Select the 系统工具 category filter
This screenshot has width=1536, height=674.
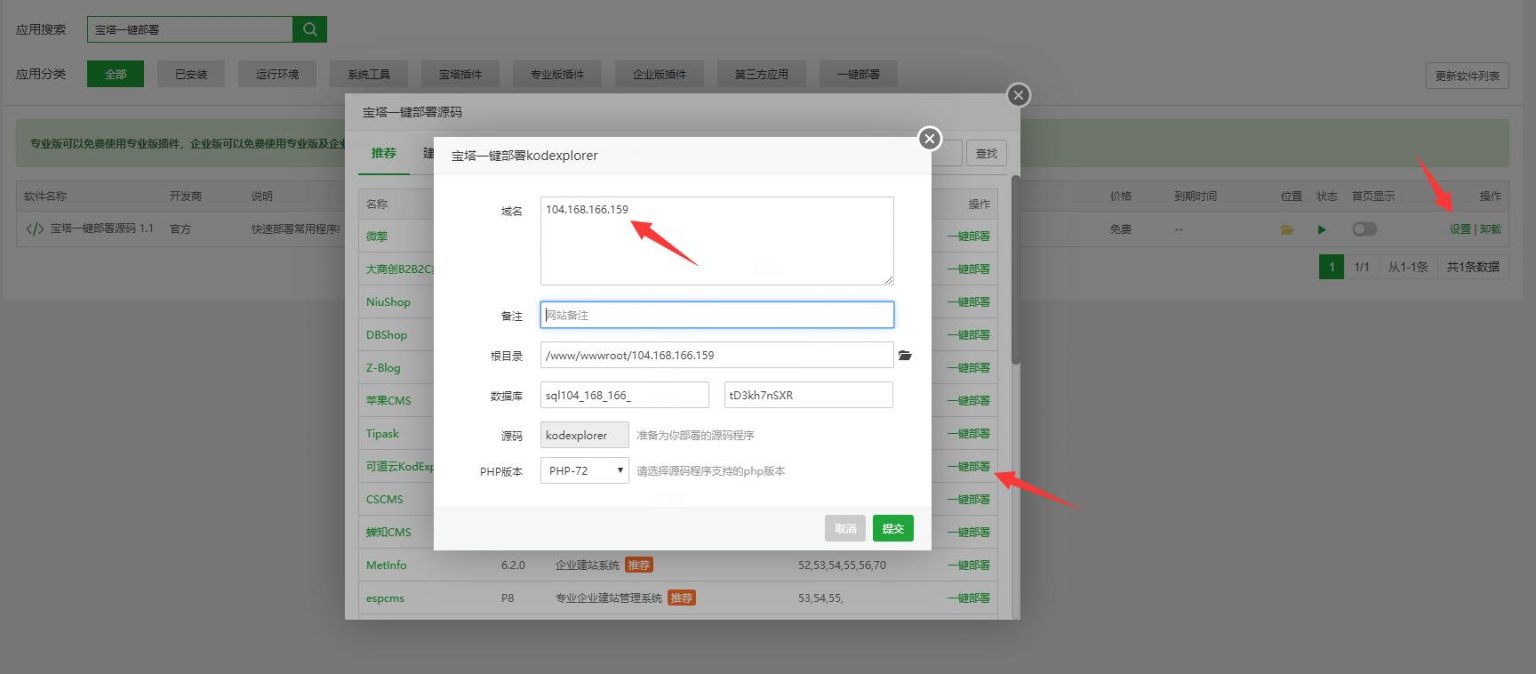pos(369,74)
